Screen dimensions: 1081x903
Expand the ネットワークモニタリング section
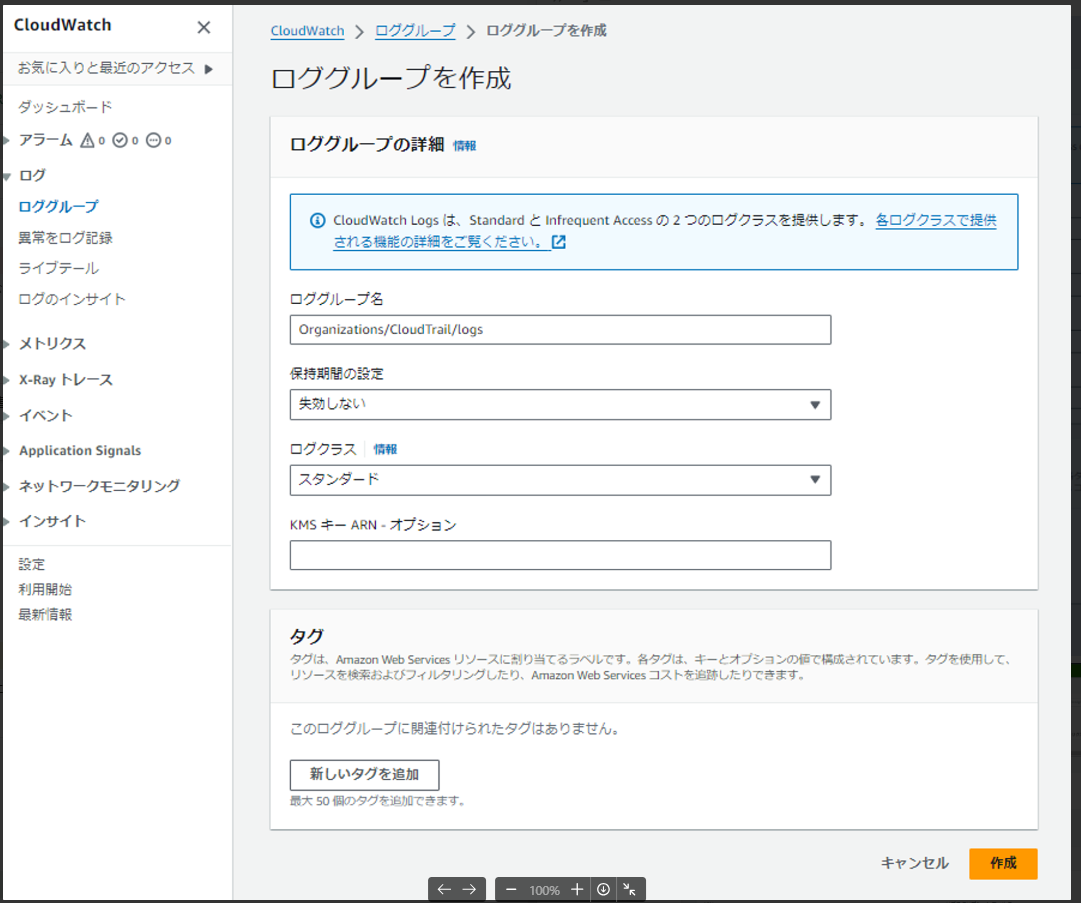click(6, 487)
